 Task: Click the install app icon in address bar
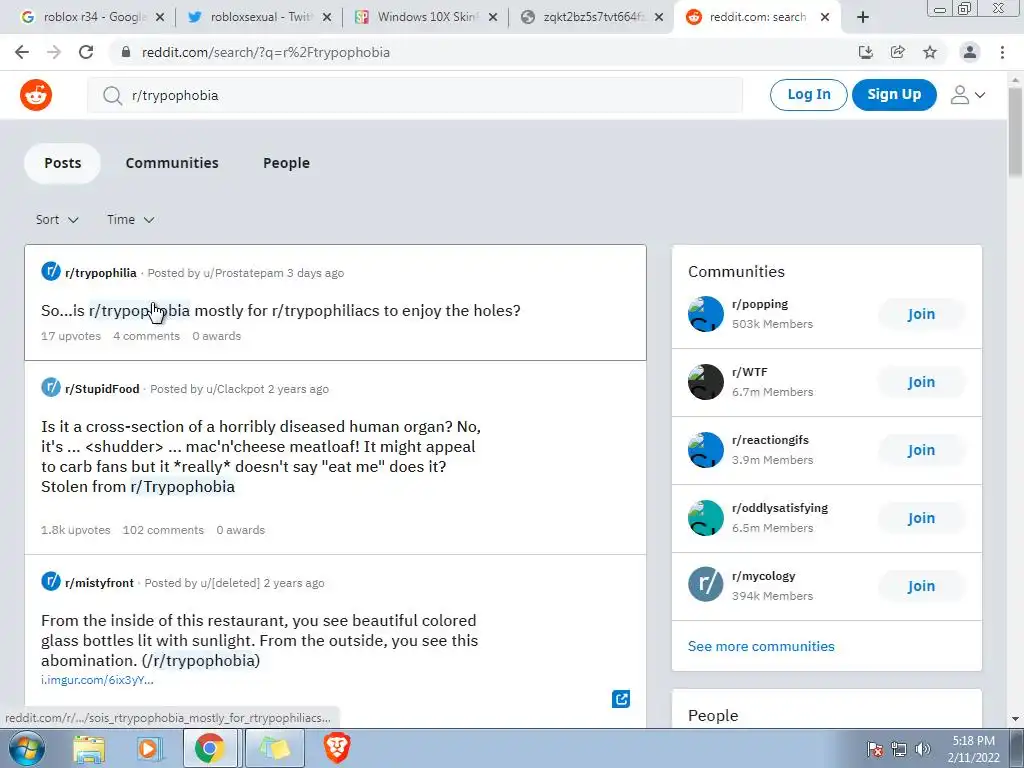[865, 52]
